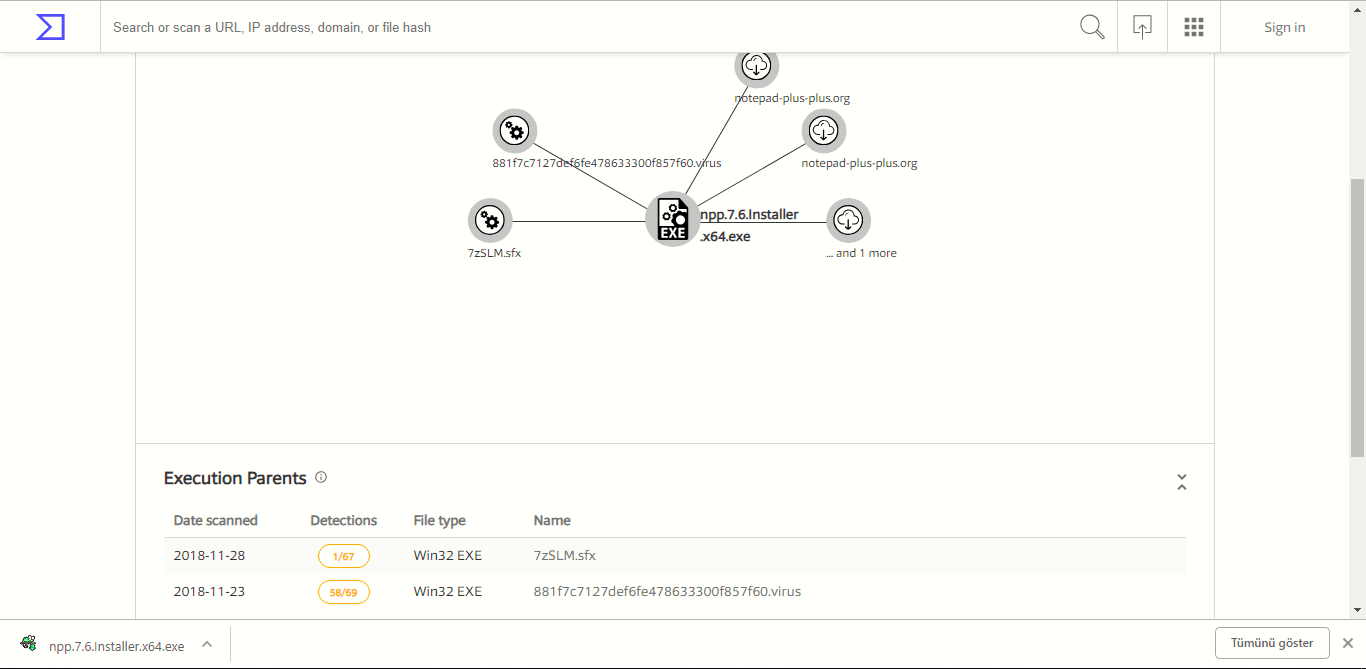
Task: Click the VirusTotal sigma logo
Action: [x=50, y=27]
